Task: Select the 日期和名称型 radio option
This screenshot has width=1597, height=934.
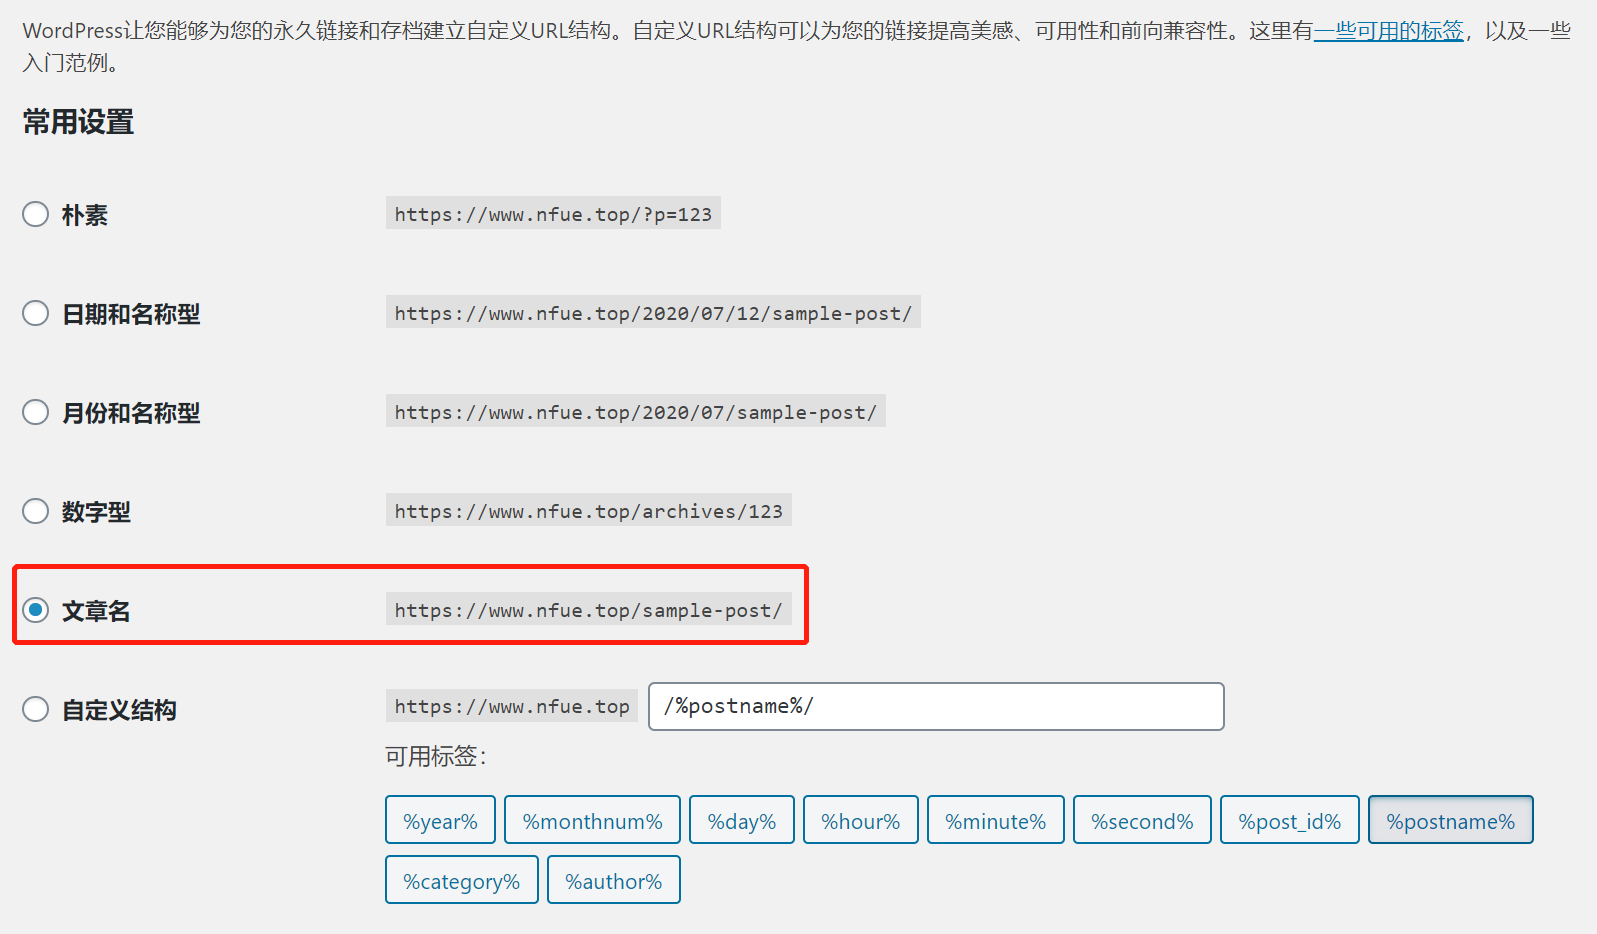Action: (36, 313)
